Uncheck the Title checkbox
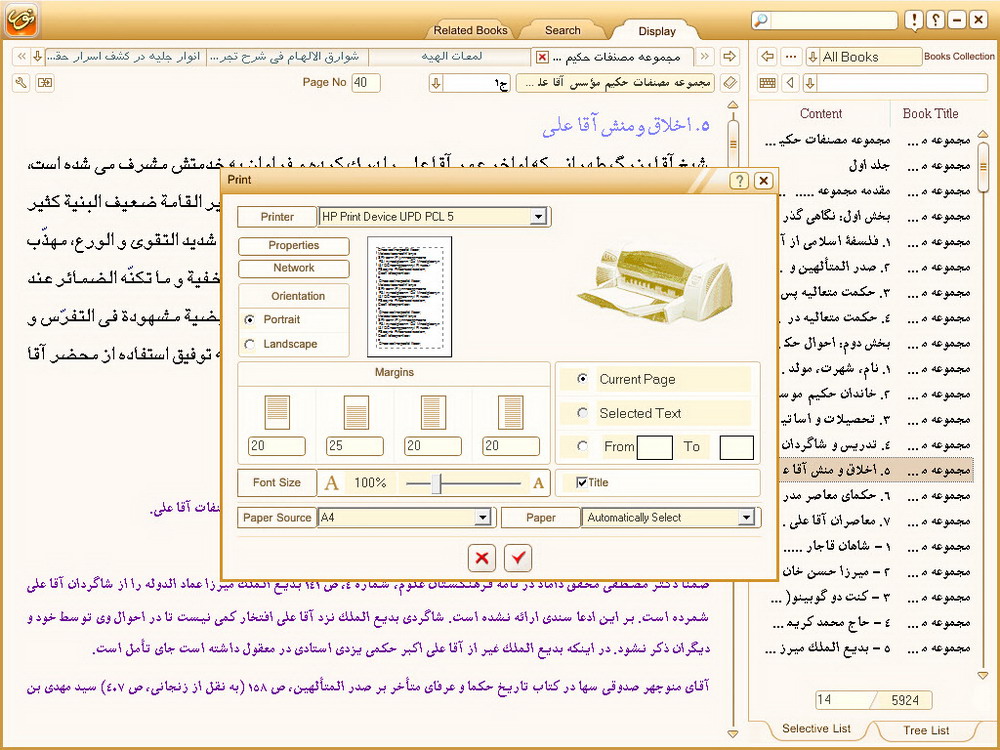 click(x=582, y=483)
